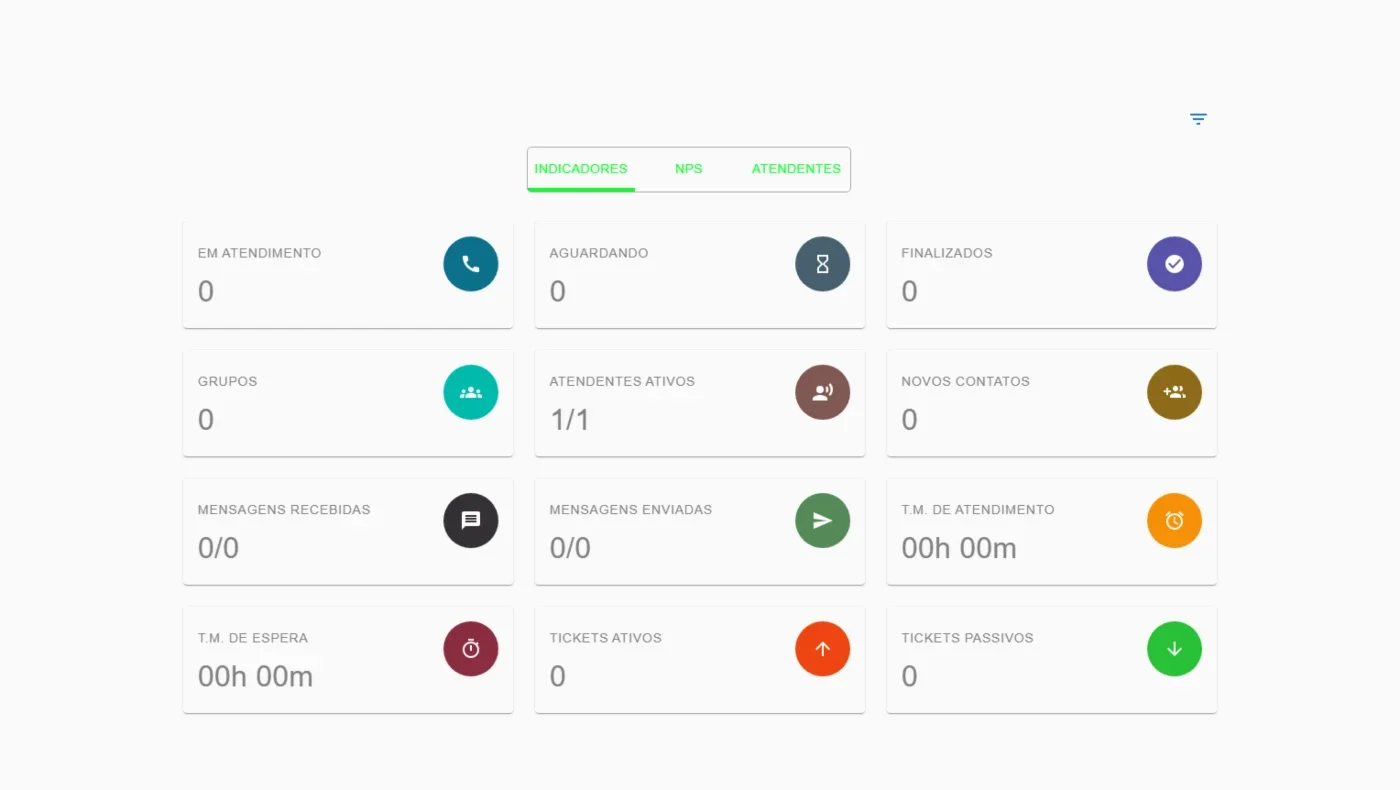The width and height of the screenshot is (1400, 790).
Task: Click the checkmark icon in Finalizados card
Action: (1174, 264)
